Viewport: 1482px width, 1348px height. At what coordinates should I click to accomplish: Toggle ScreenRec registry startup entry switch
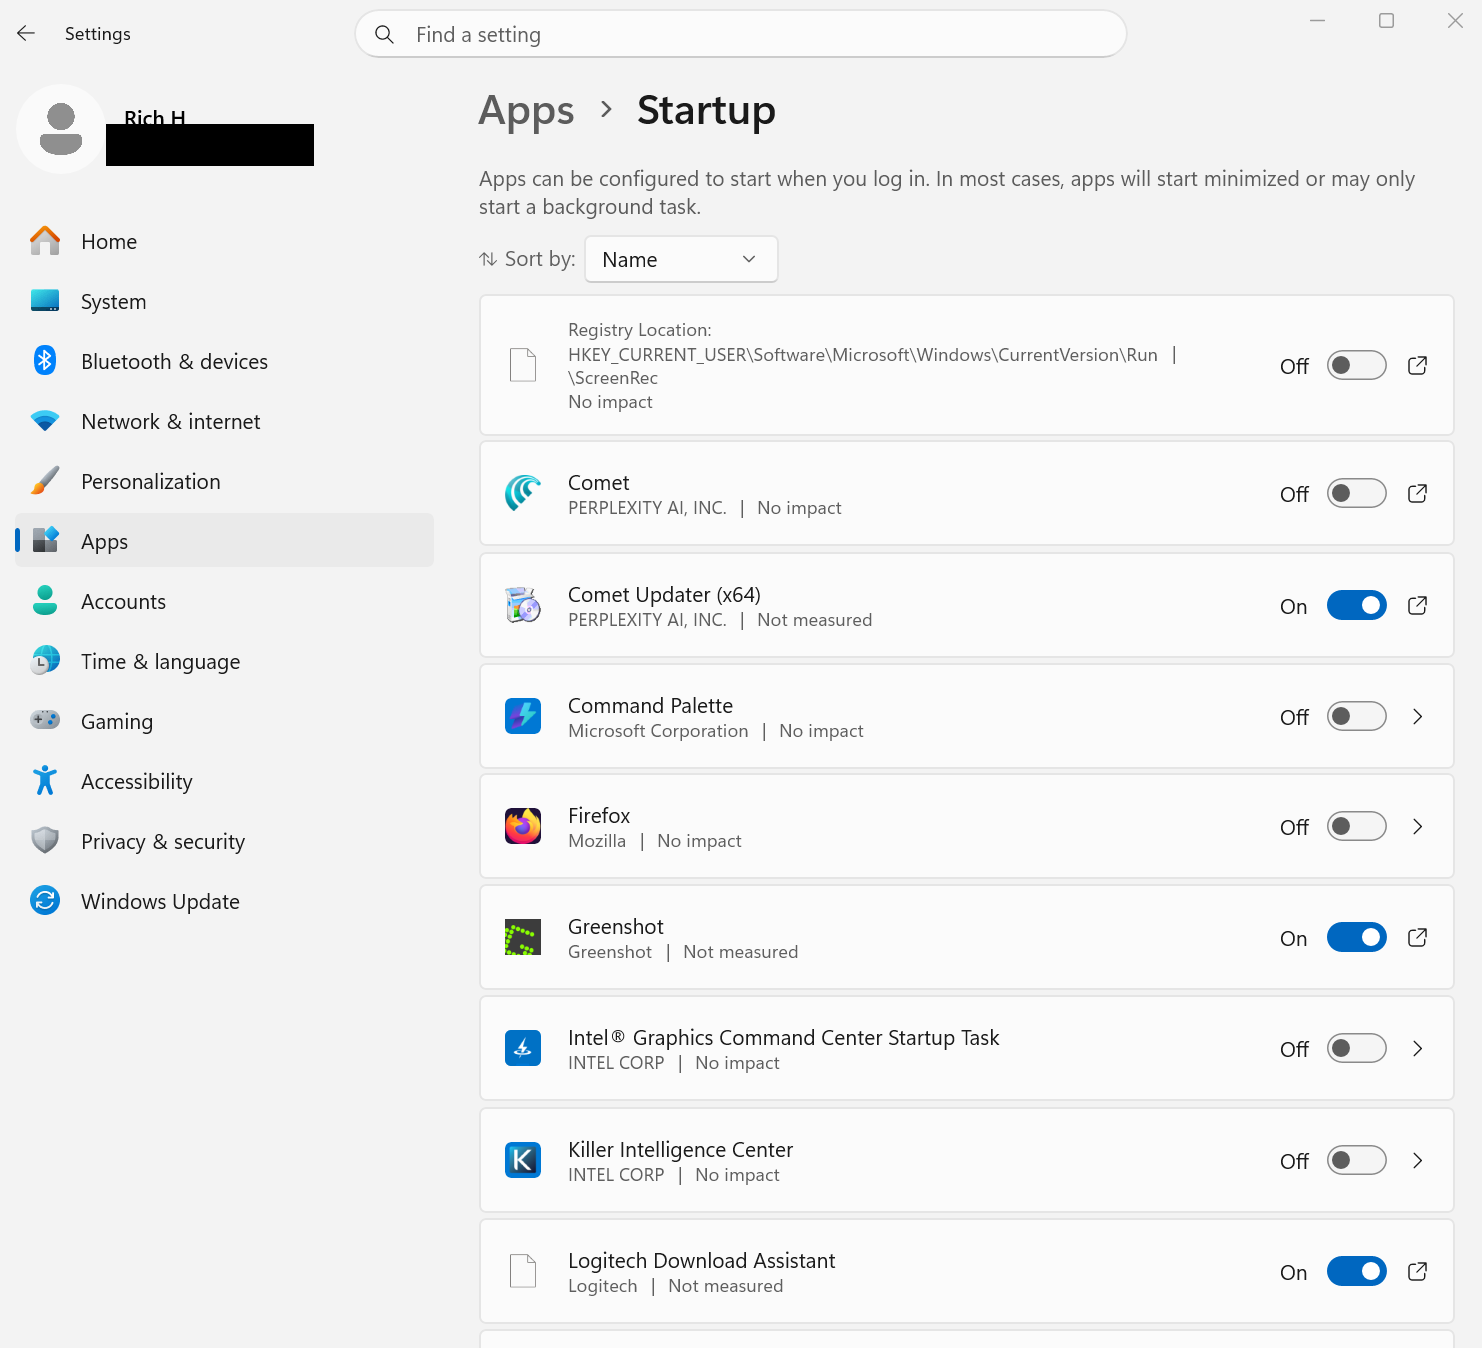pyautogui.click(x=1357, y=365)
